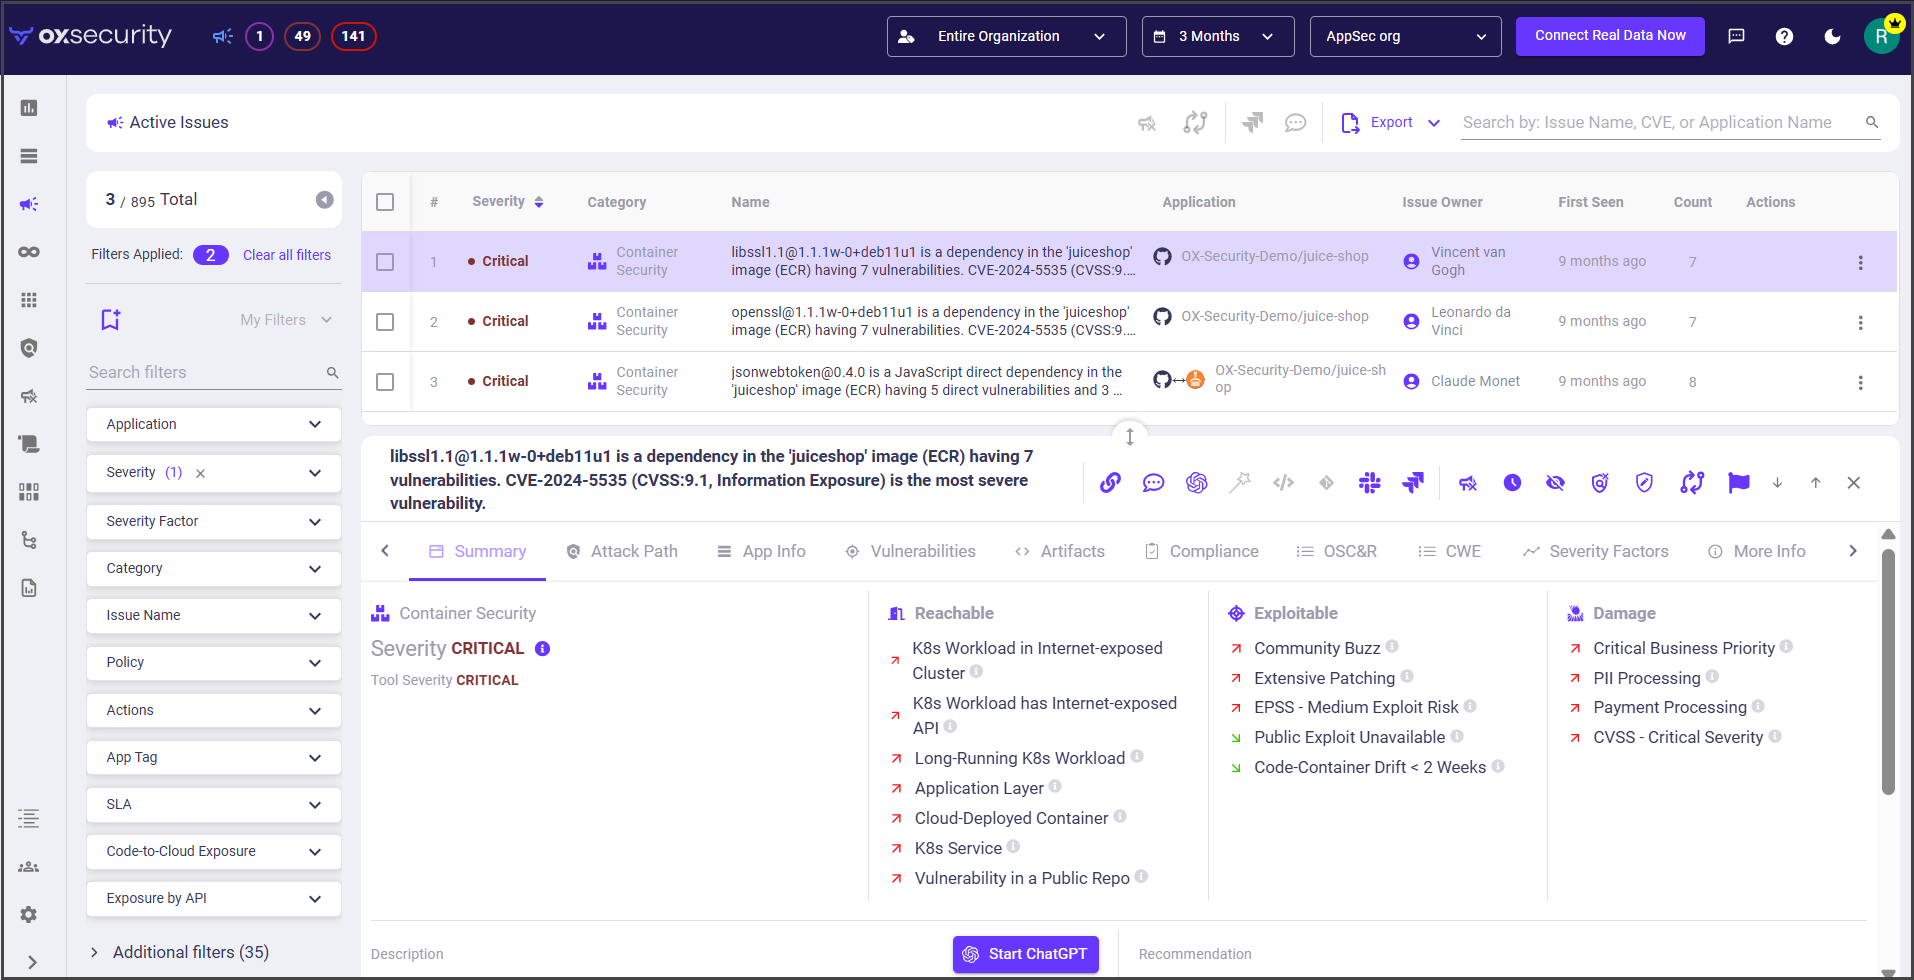Check the box for issue row 1

(385, 262)
